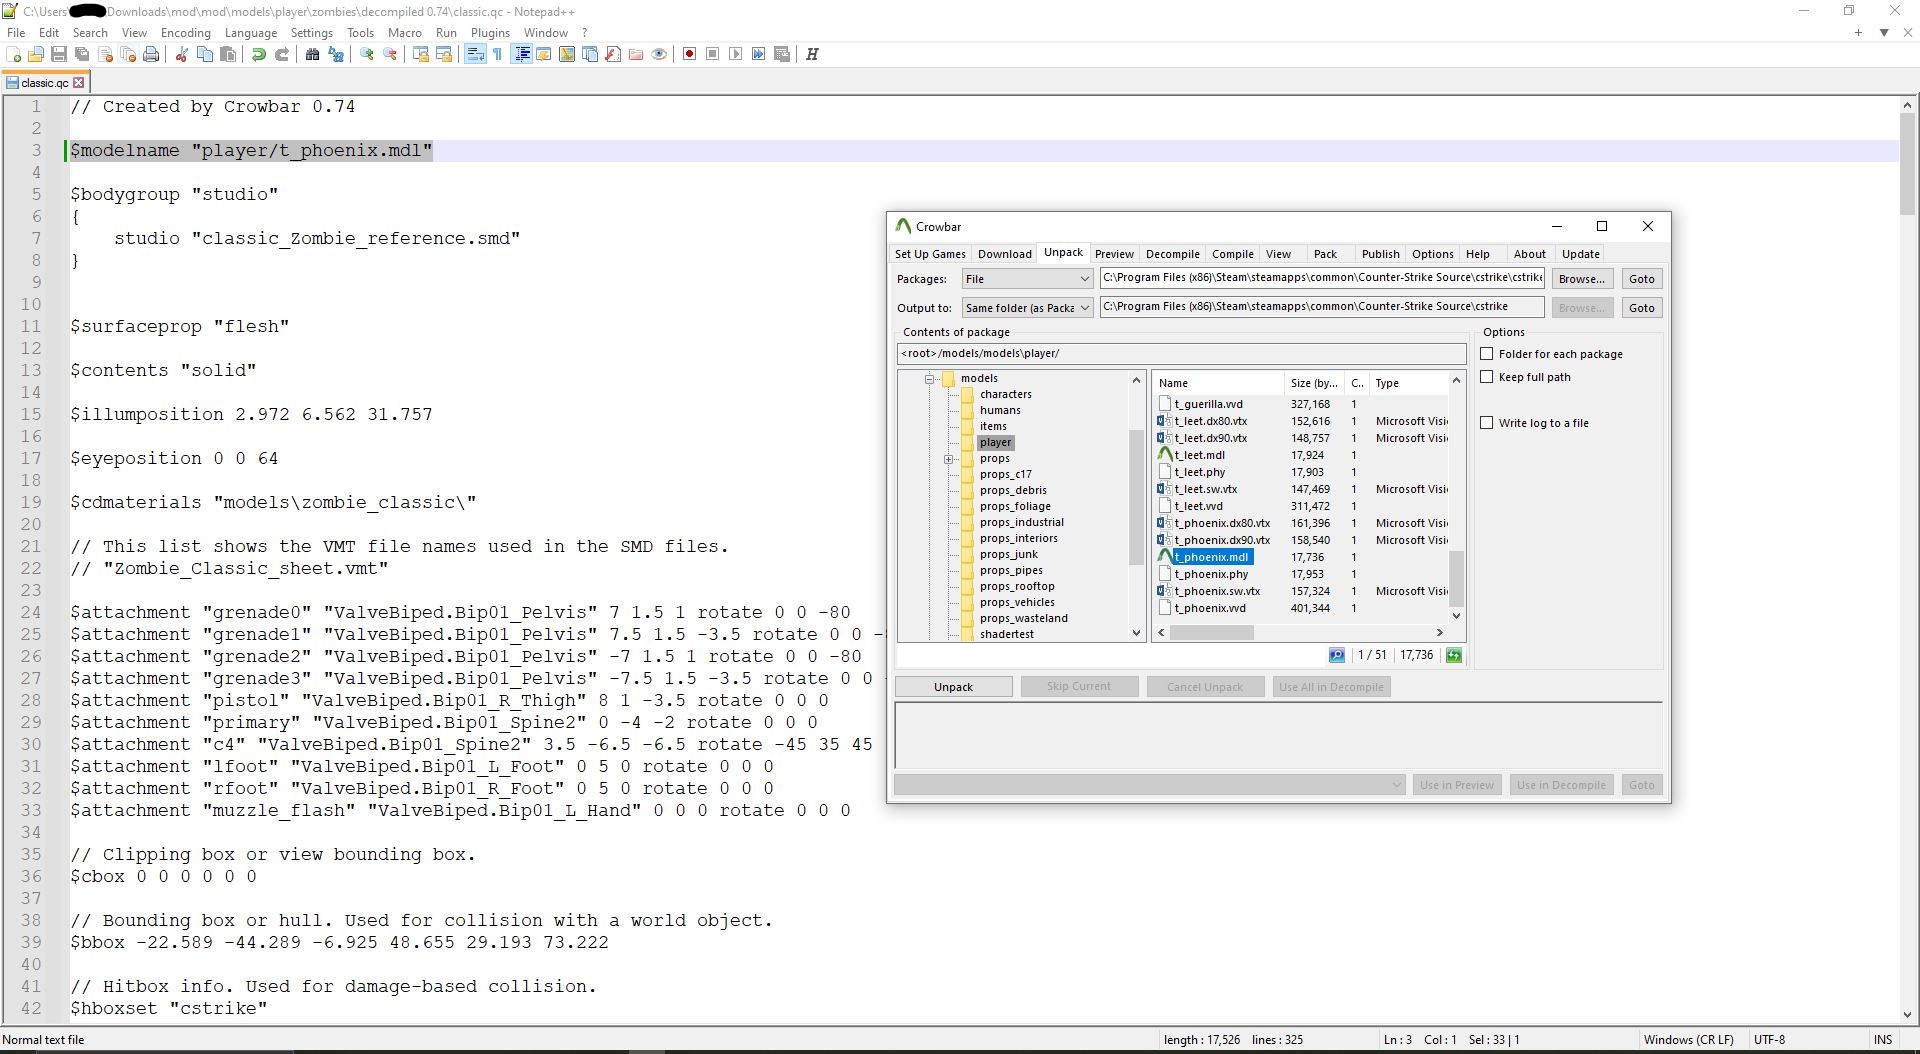Select the classic.qc document tab
The image size is (1920, 1054).
[x=44, y=83]
